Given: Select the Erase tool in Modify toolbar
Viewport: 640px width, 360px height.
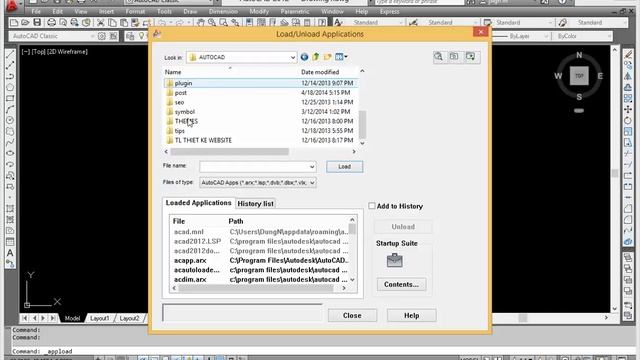Looking at the screenshot, I should point(628,54).
